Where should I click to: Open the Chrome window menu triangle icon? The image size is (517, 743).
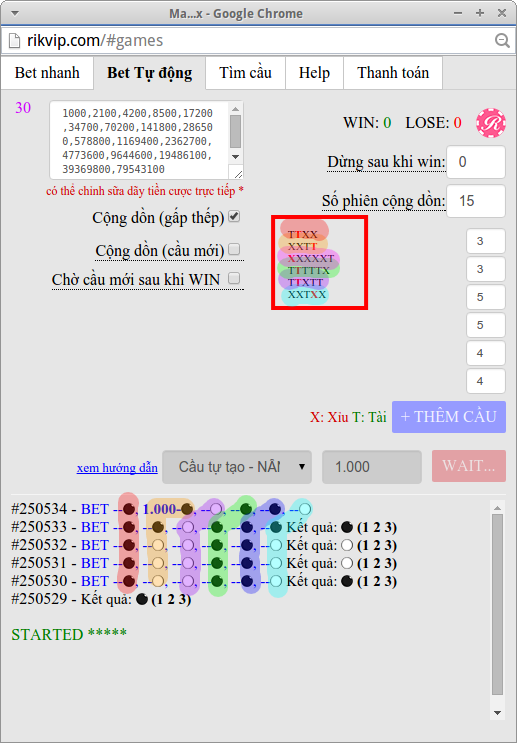point(15,13)
